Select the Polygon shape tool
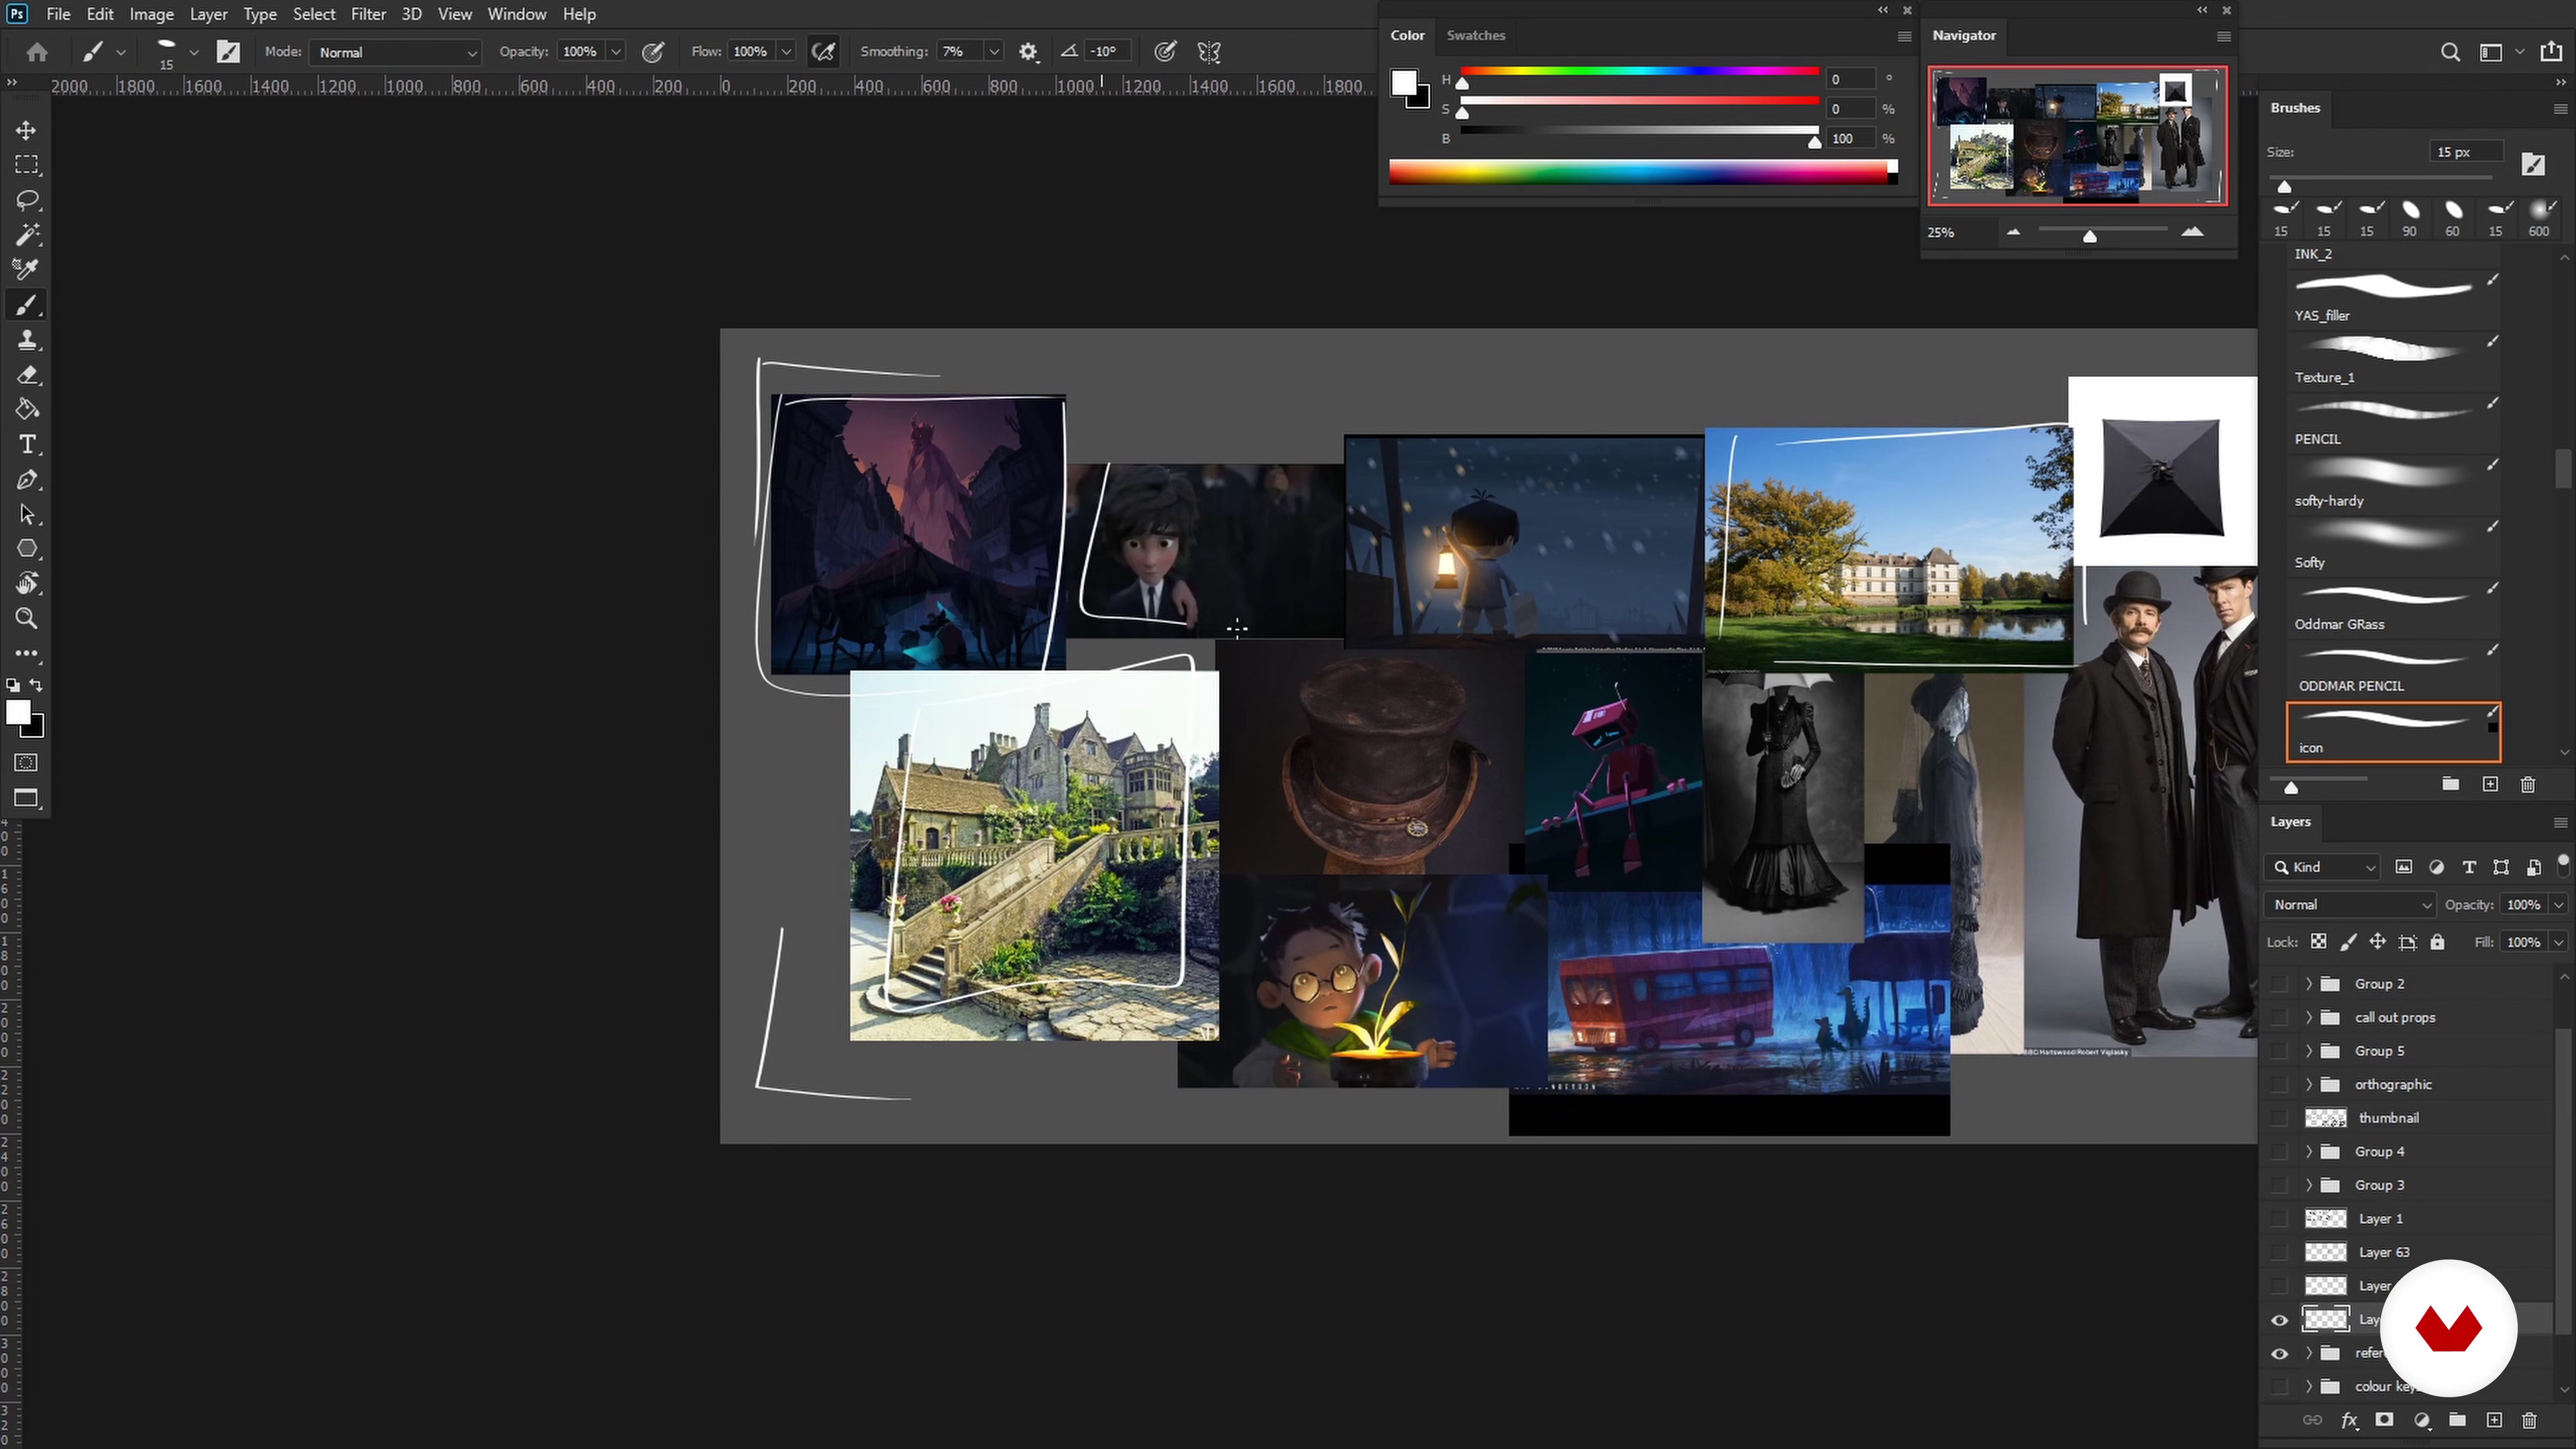The image size is (2576, 1449). (x=27, y=549)
